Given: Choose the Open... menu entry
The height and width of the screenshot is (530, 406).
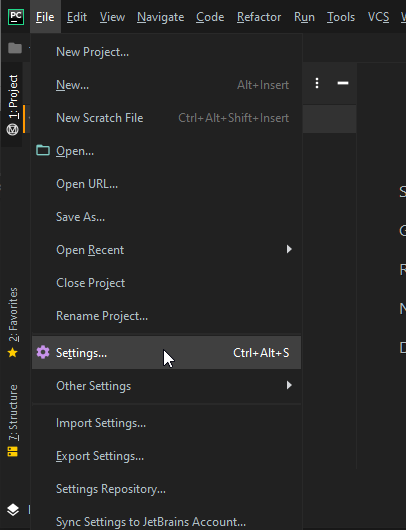Looking at the screenshot, I should [166, 151].
